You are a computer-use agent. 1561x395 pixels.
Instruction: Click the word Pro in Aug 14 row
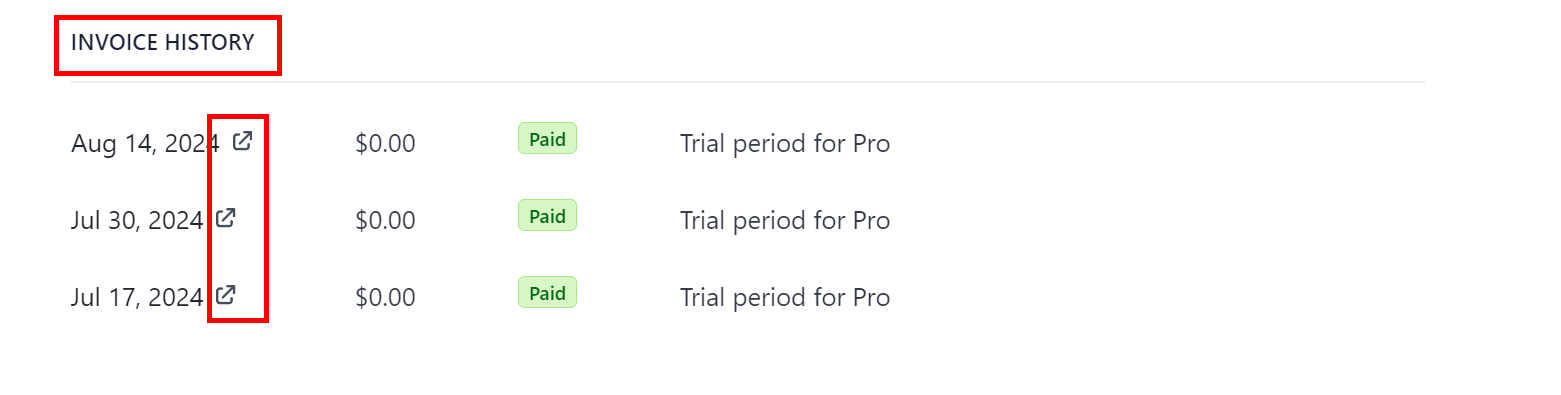tap(871, 144)
